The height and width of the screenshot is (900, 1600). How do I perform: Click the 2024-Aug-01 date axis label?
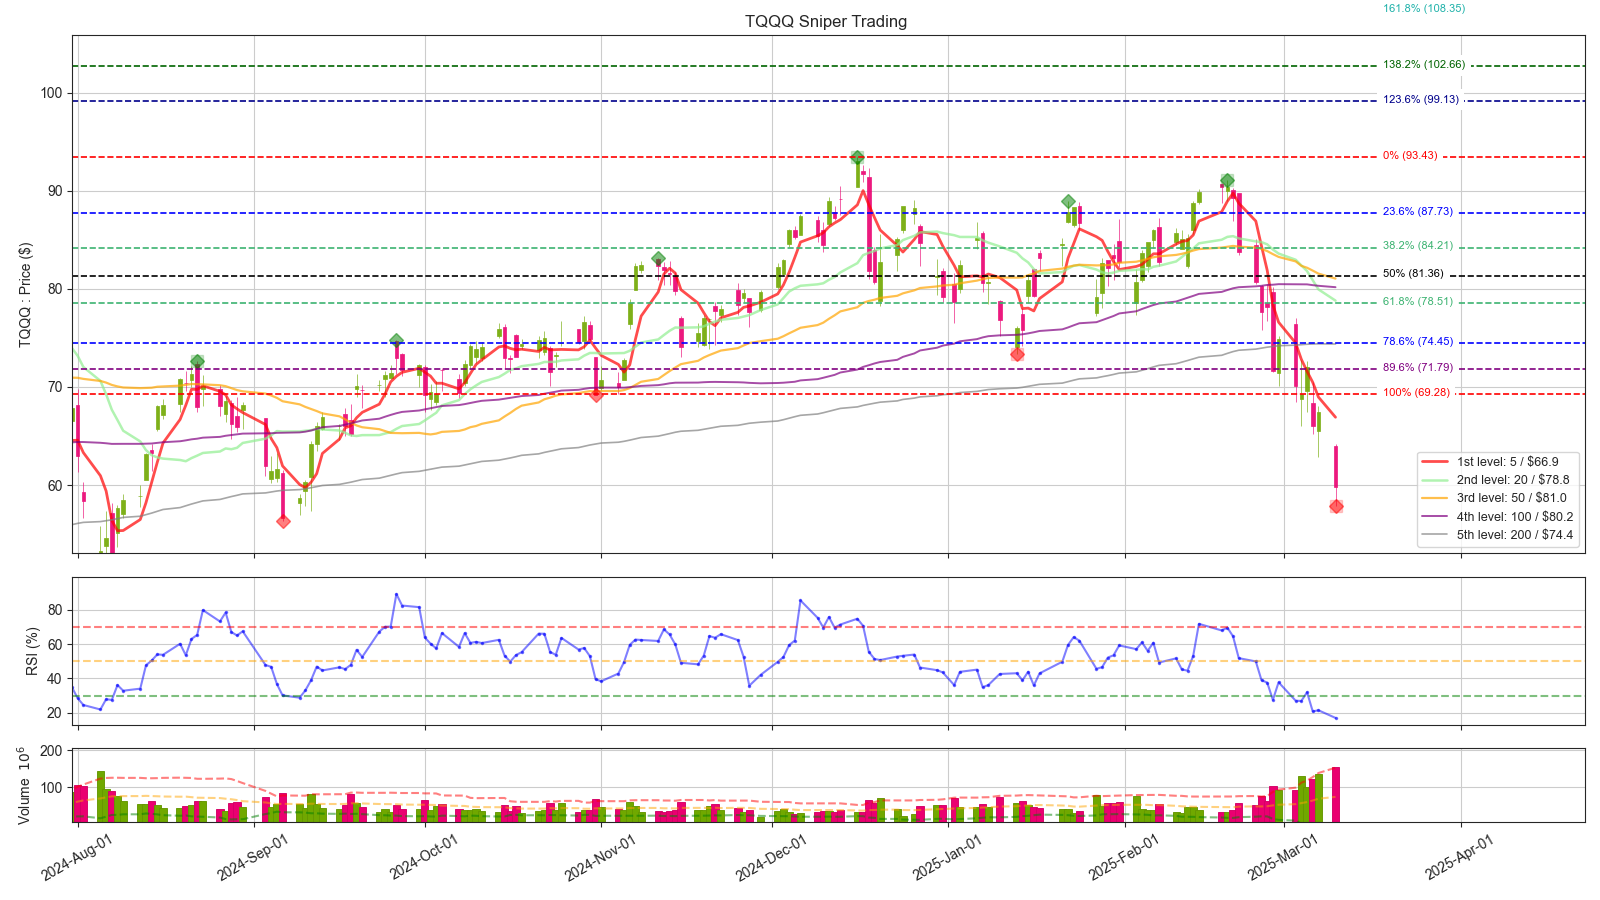(x=76, y=858)
